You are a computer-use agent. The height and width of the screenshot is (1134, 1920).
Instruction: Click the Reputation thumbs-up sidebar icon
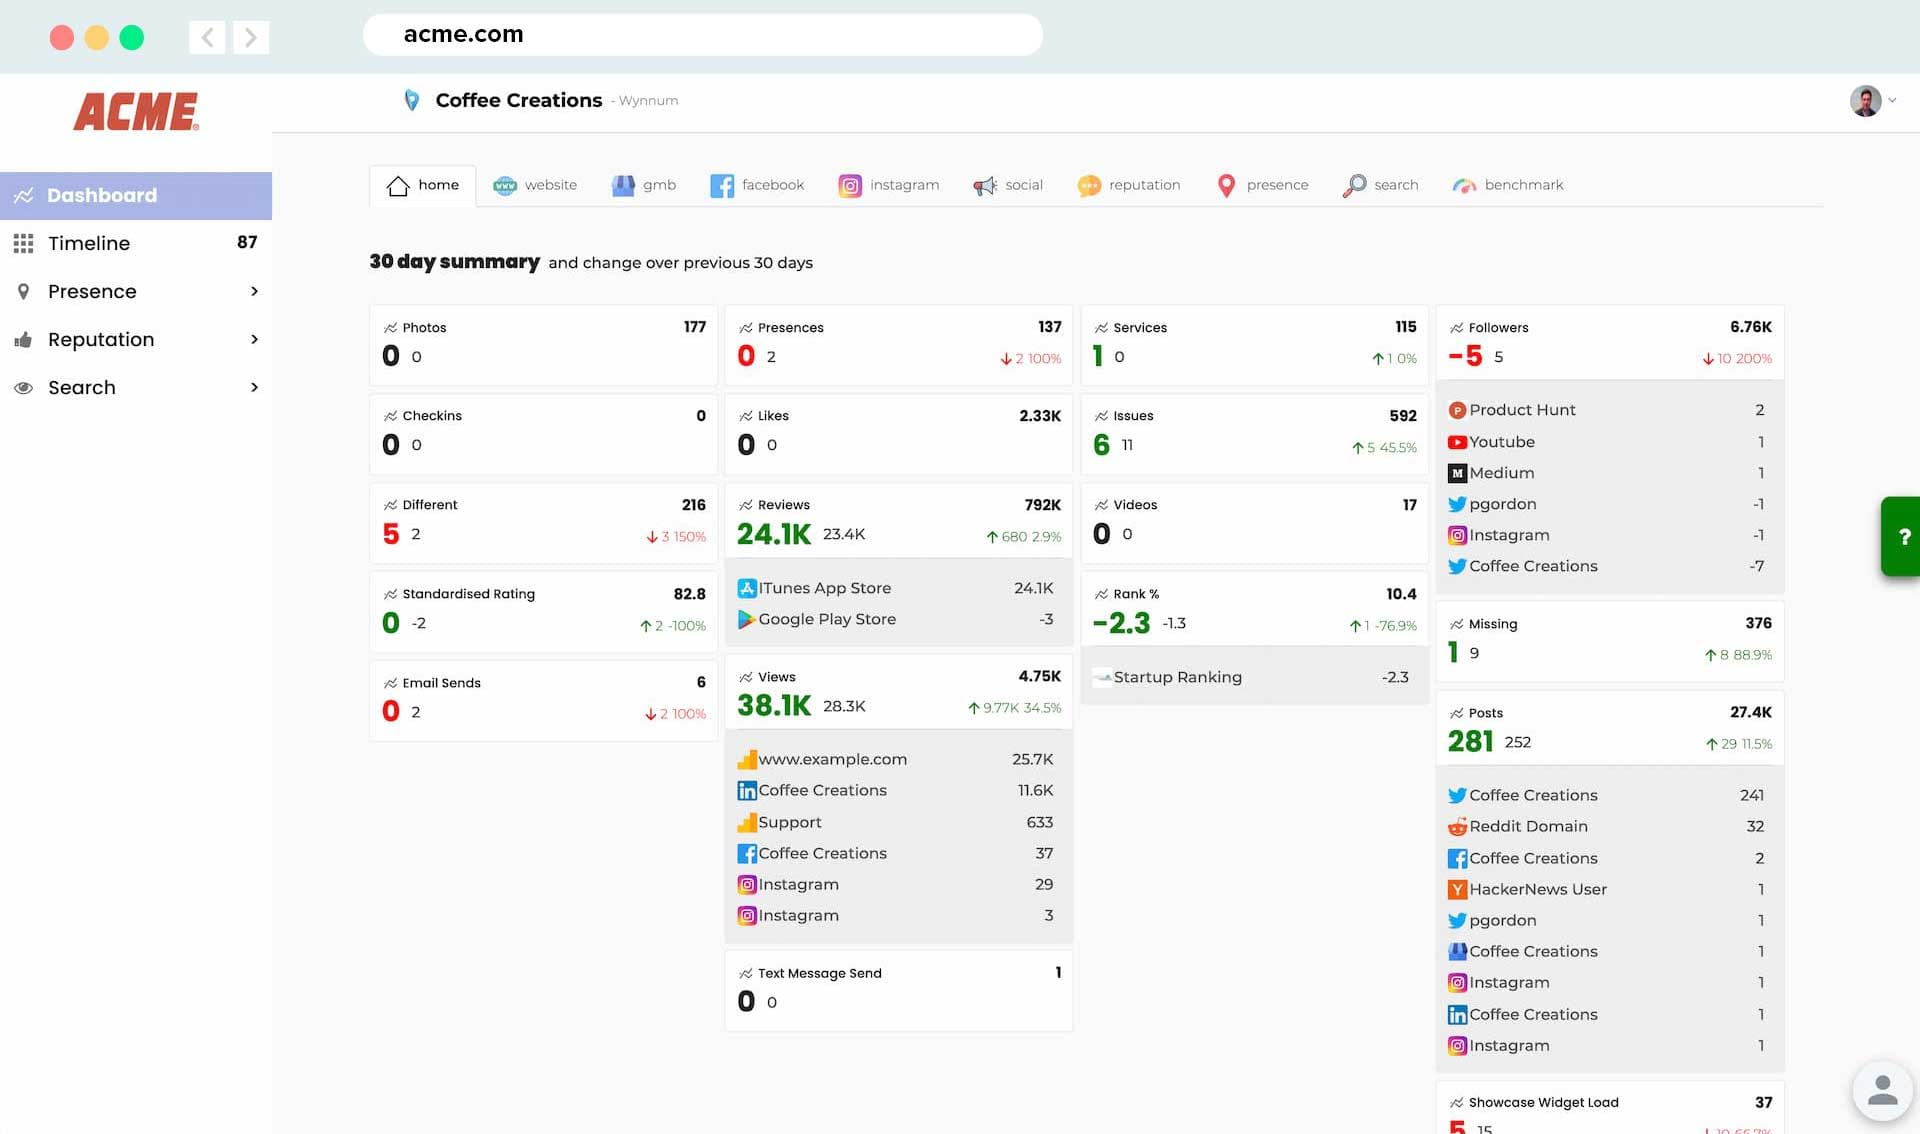click(x=23, y=340)
